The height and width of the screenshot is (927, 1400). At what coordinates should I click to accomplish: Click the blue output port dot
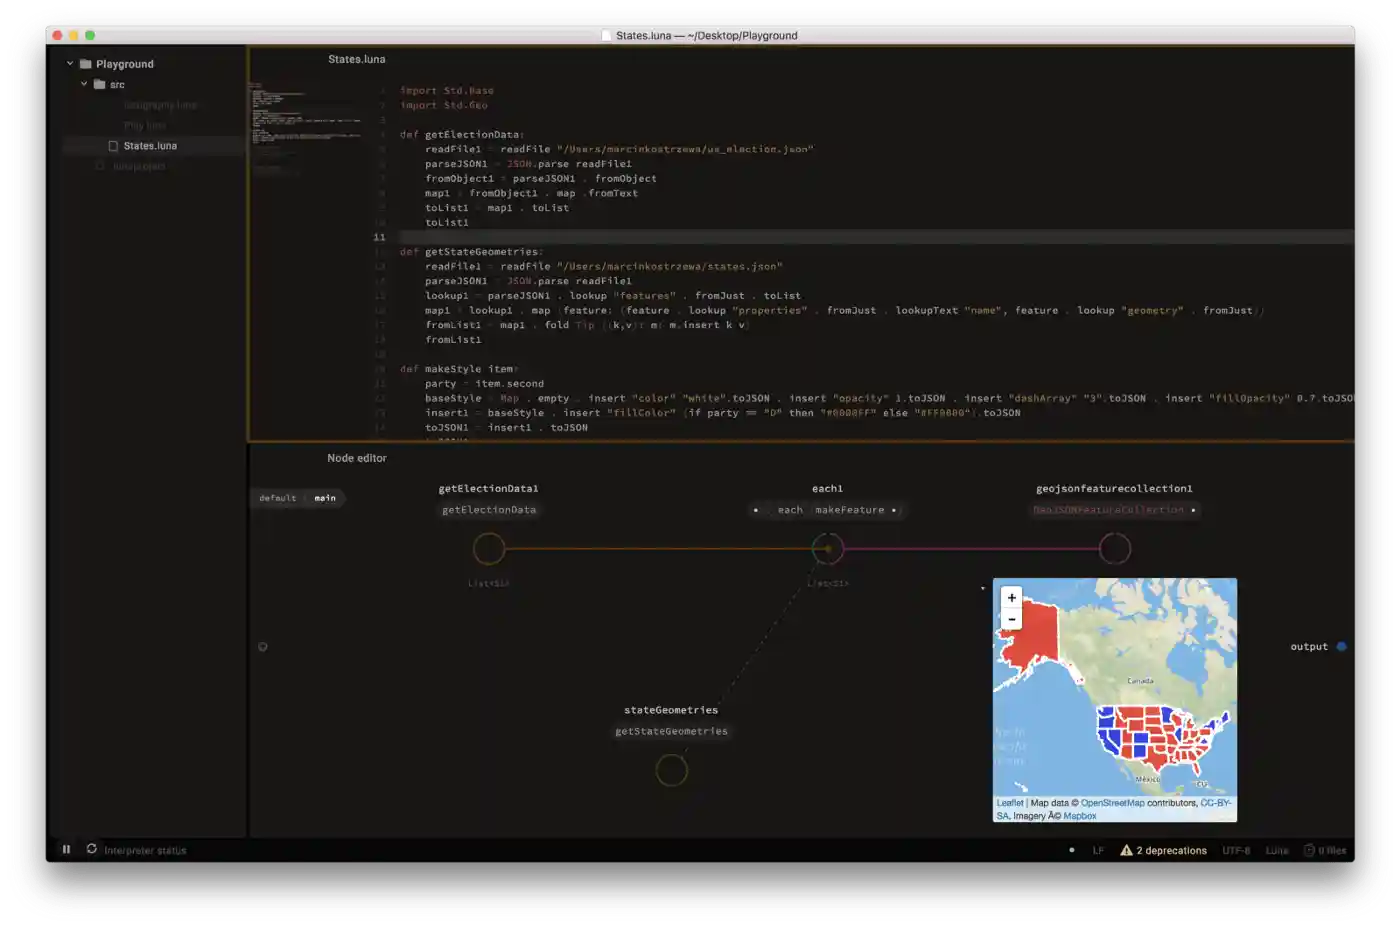(1341, 647)
